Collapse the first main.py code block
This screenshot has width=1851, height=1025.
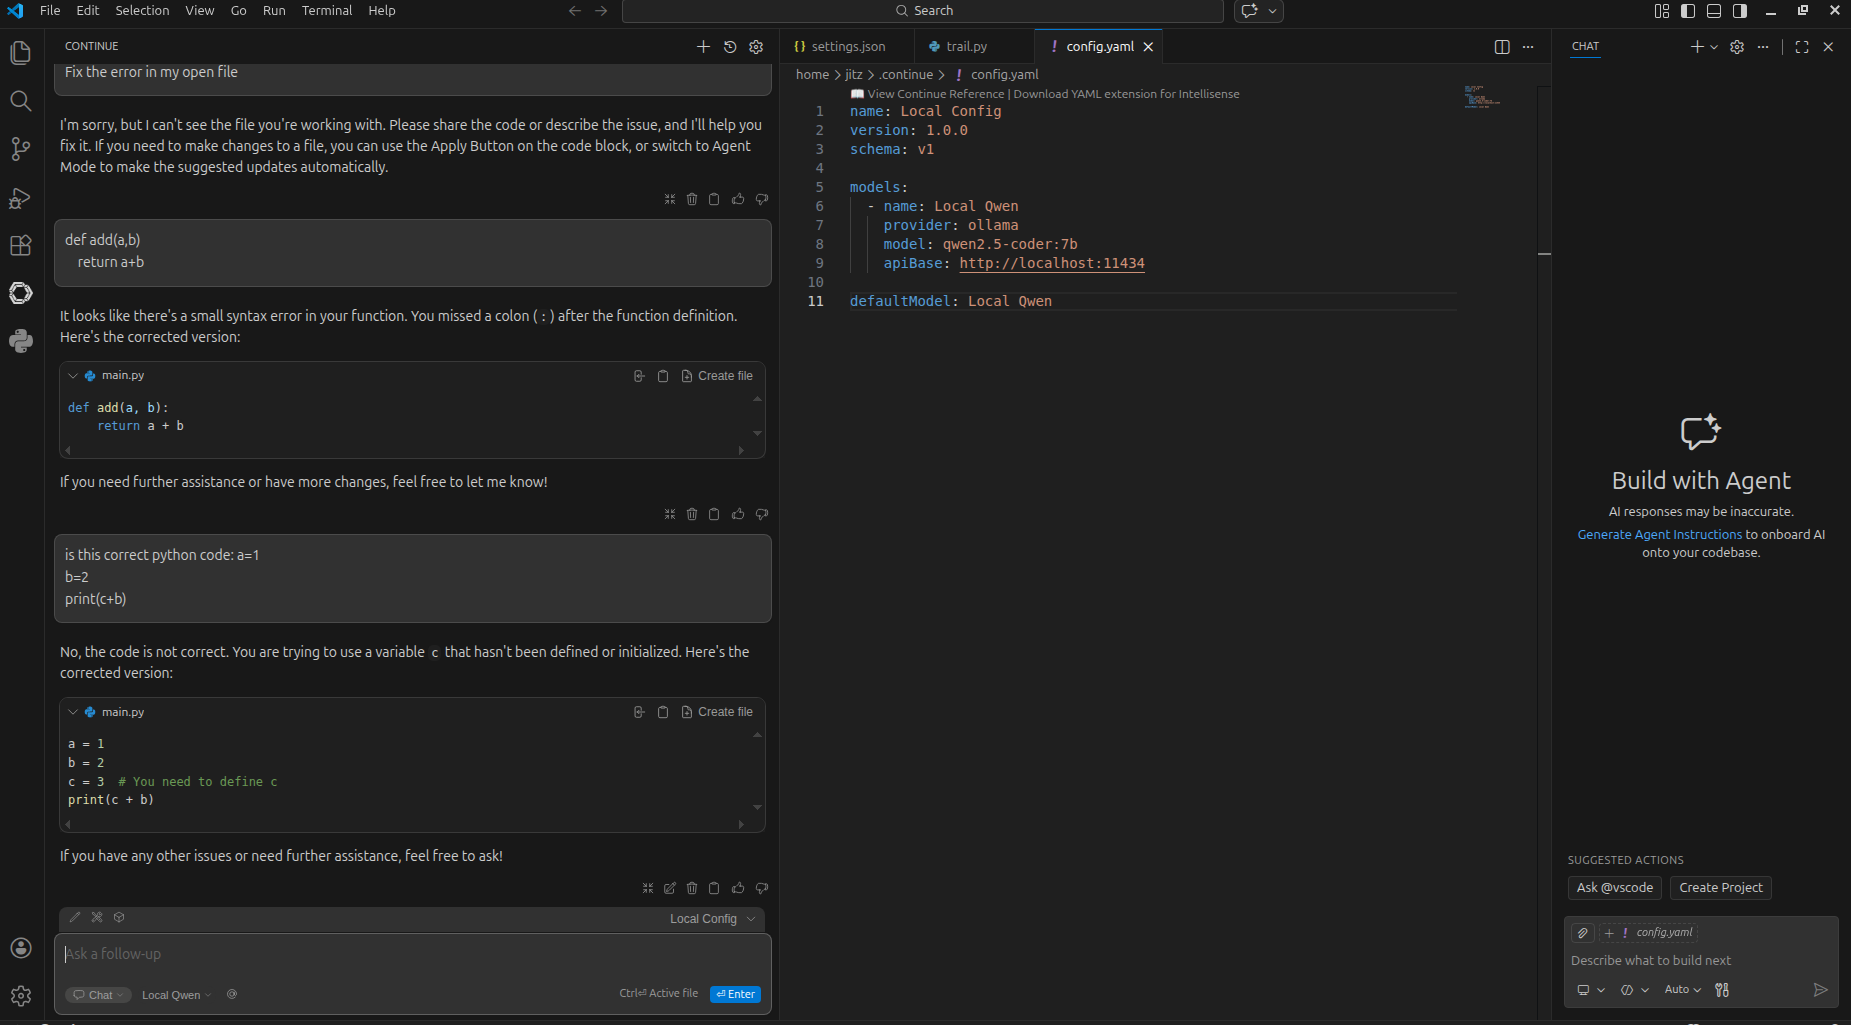click(x=73, y=376)
